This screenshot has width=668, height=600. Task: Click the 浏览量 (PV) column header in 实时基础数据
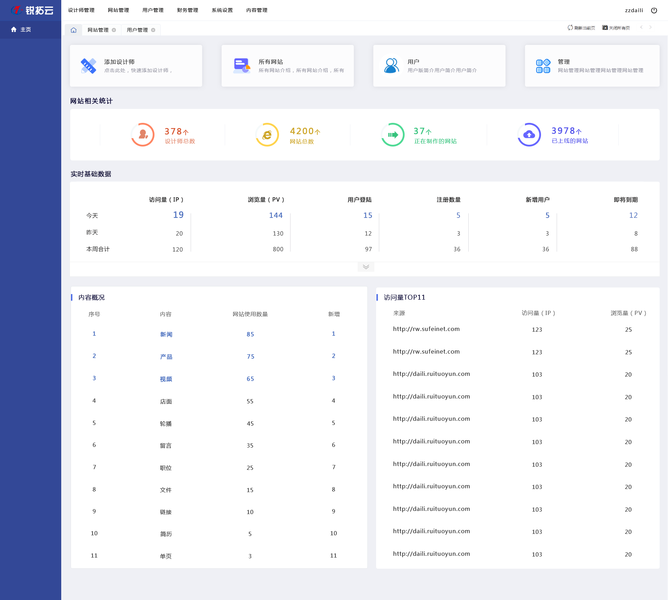click(266, 199)
